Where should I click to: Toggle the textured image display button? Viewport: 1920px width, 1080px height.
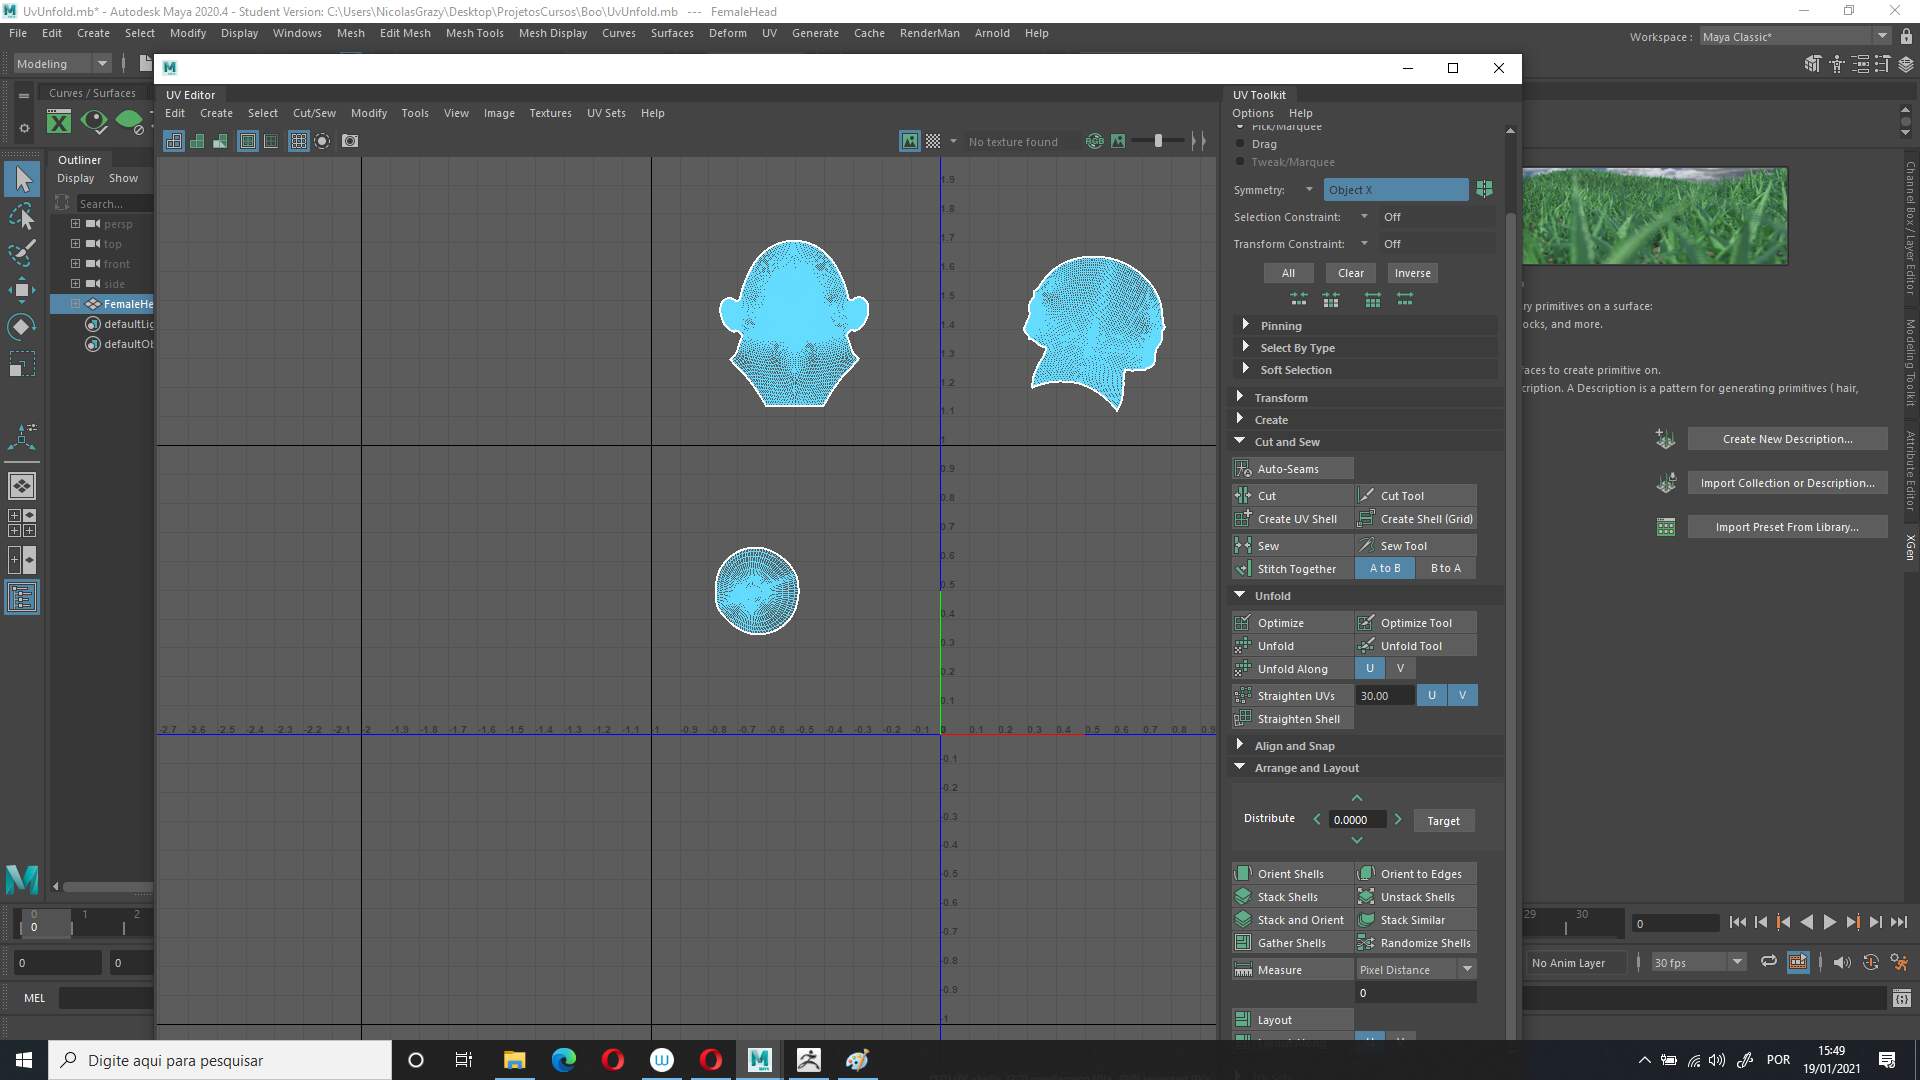pos(909,141)
